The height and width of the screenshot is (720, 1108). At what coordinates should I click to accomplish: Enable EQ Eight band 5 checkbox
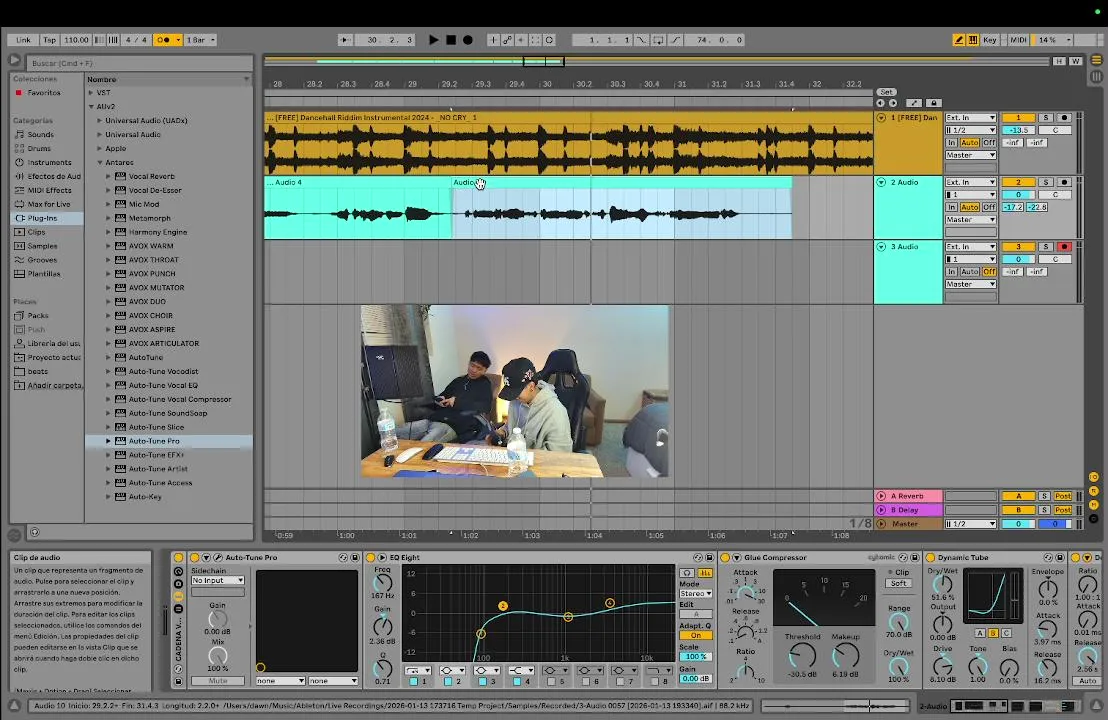pyautogui.click(x=551, y=682)
